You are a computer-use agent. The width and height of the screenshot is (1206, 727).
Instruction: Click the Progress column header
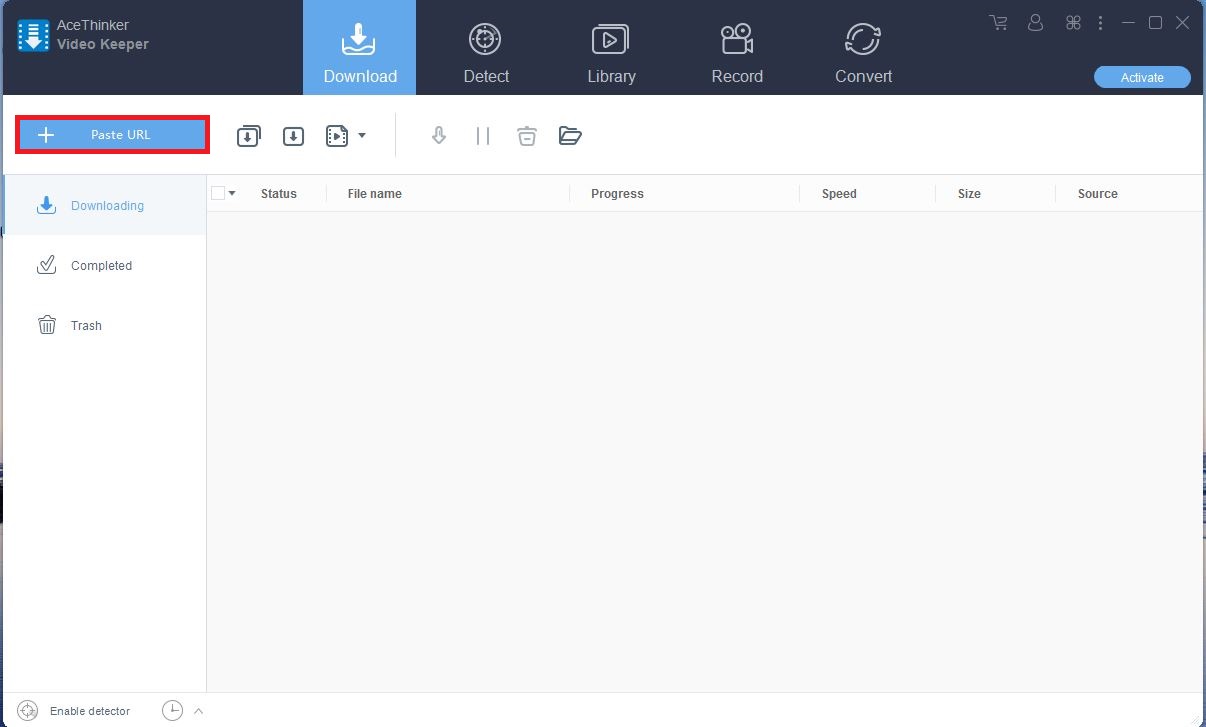617,194
